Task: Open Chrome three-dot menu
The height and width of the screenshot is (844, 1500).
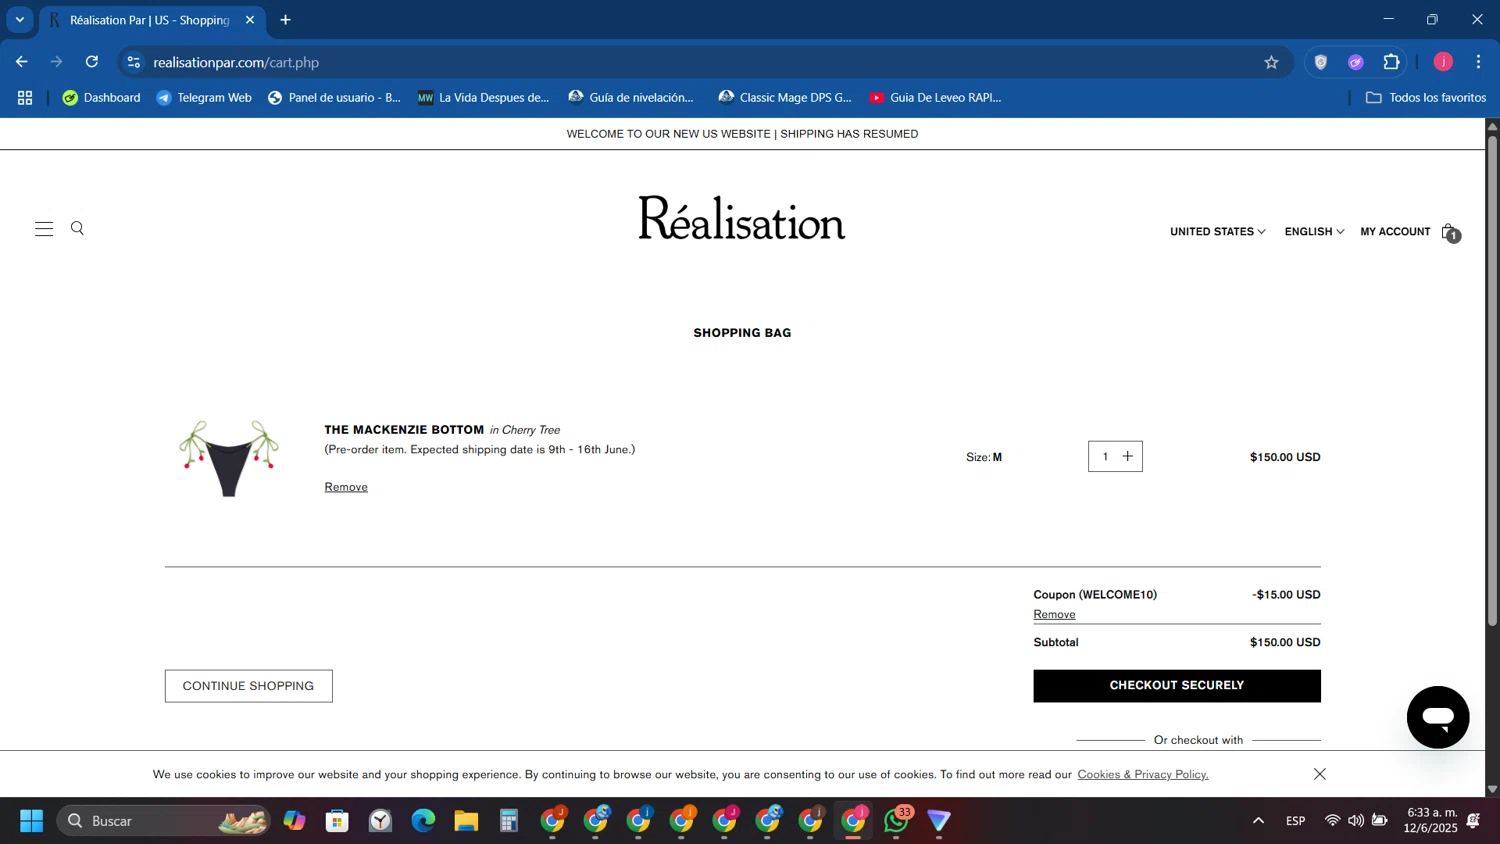Action: (1478, 62)
